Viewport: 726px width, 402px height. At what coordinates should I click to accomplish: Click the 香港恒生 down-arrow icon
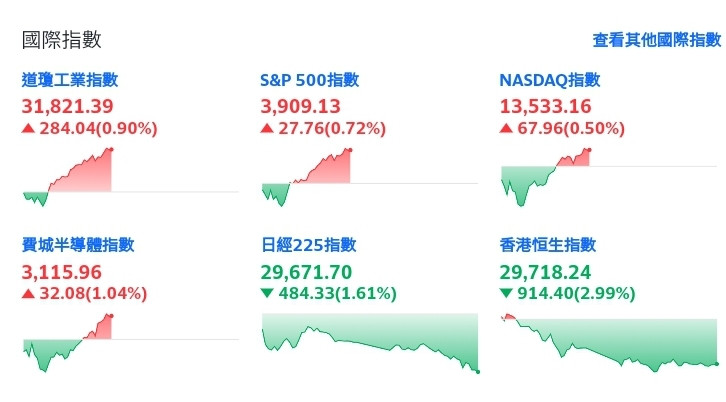tap(506, 294)
